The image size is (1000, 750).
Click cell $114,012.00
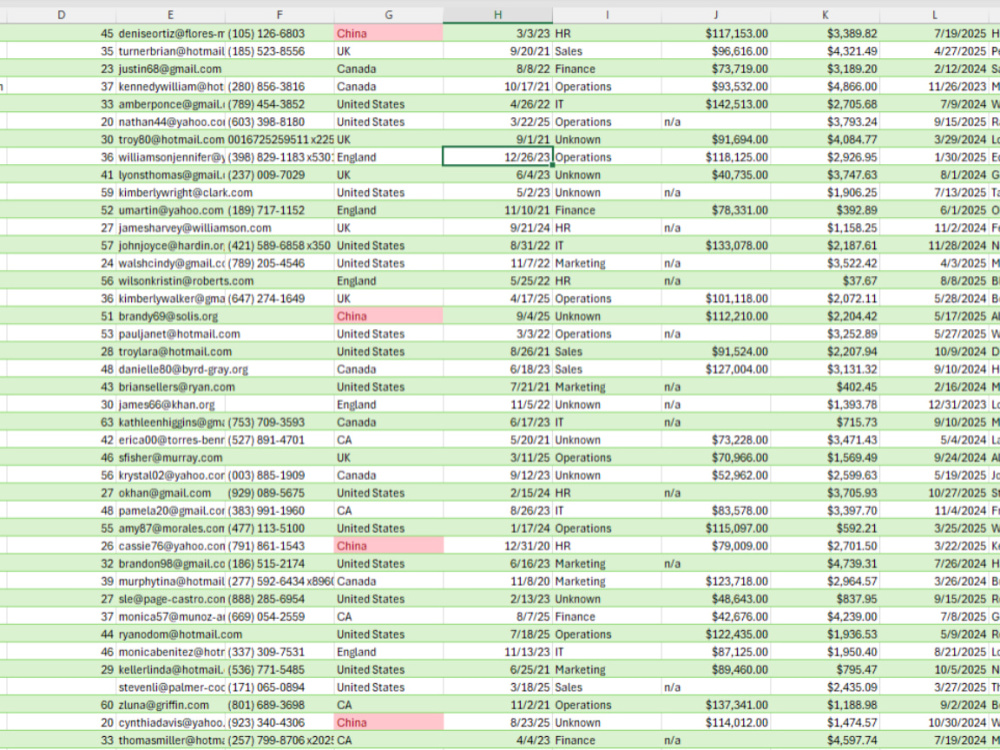tap(716, 723)
